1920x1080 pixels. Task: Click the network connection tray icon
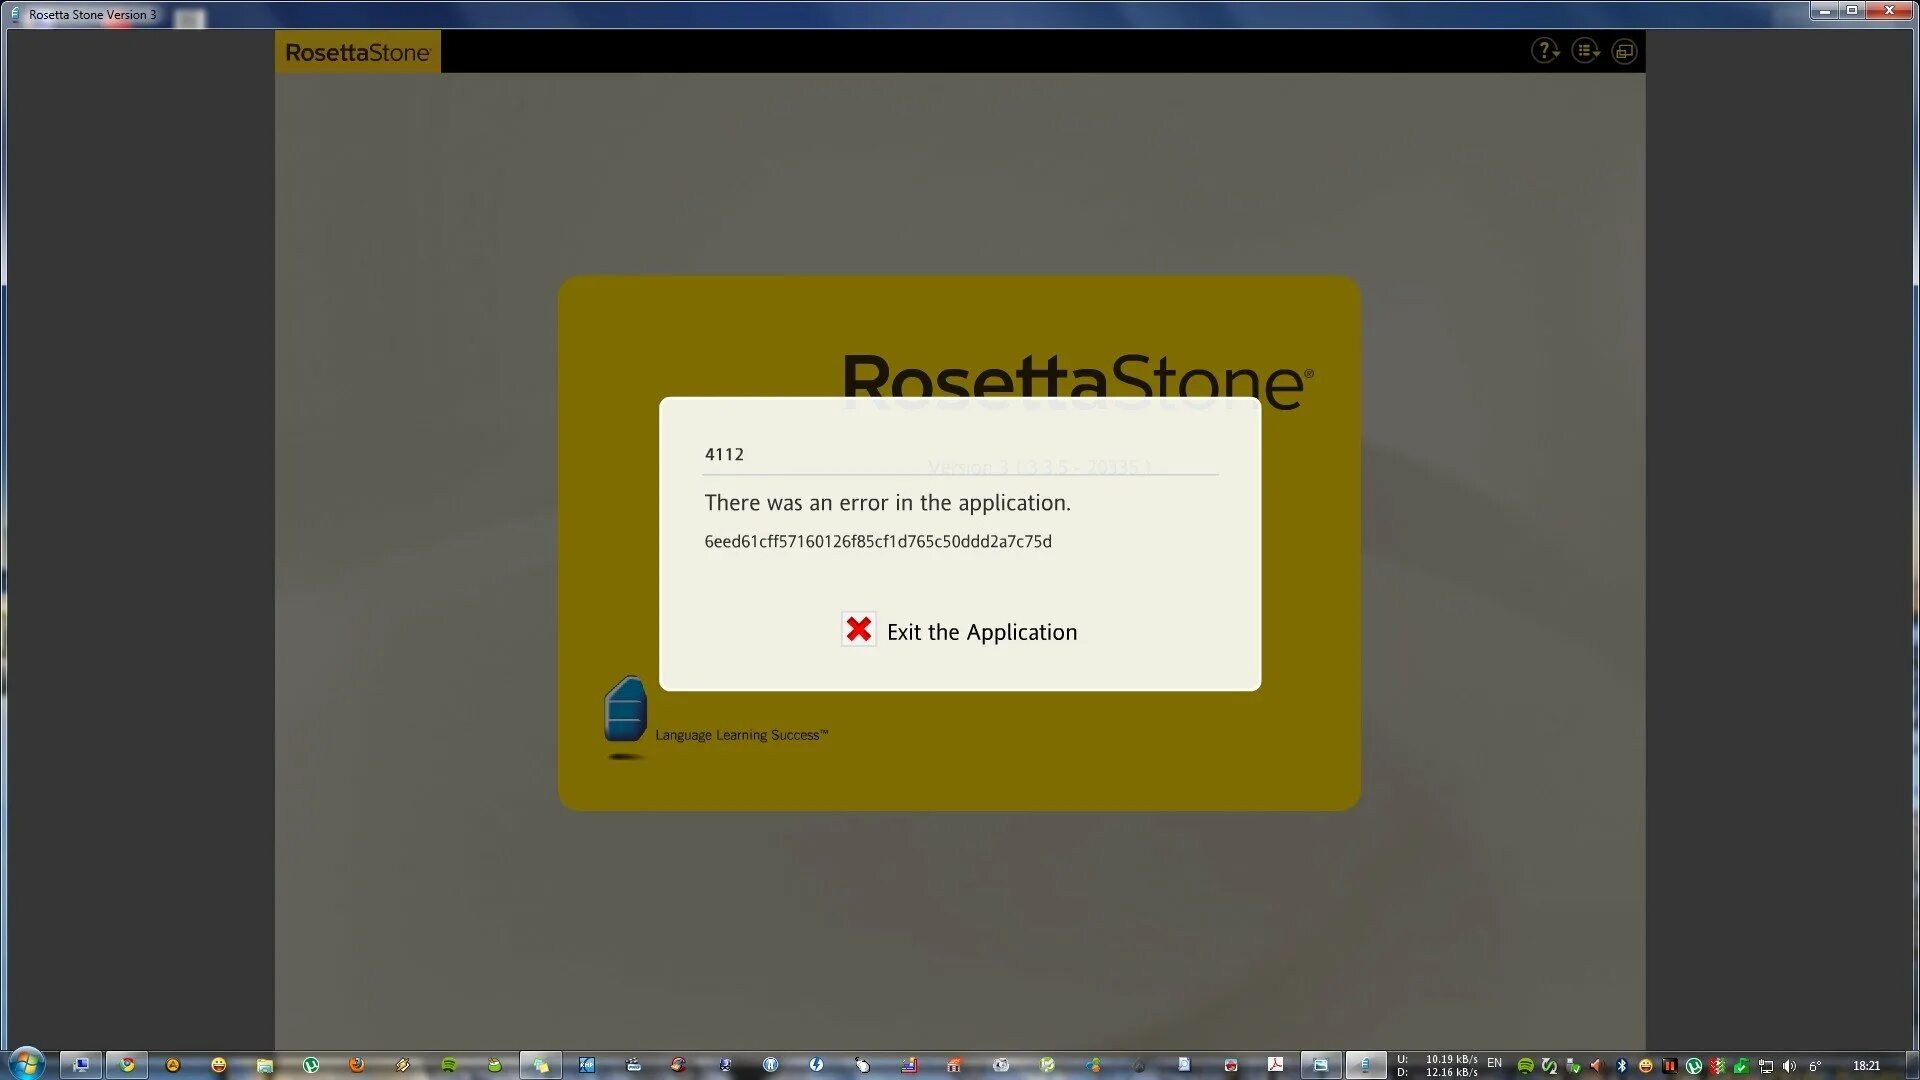(x=1766, y=1066)
